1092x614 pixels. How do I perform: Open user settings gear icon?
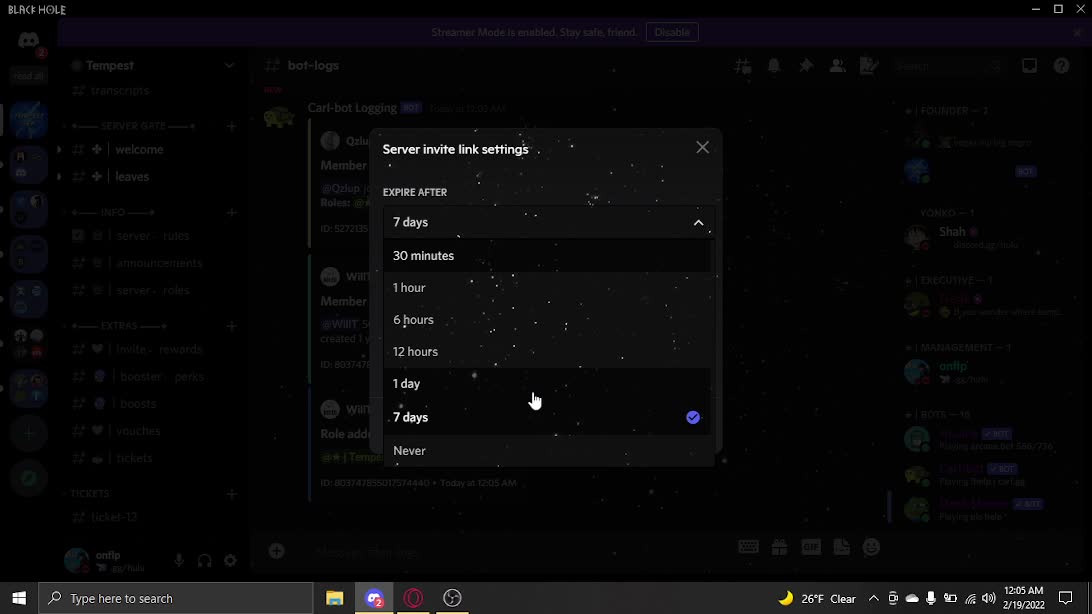tap(230, 561)
